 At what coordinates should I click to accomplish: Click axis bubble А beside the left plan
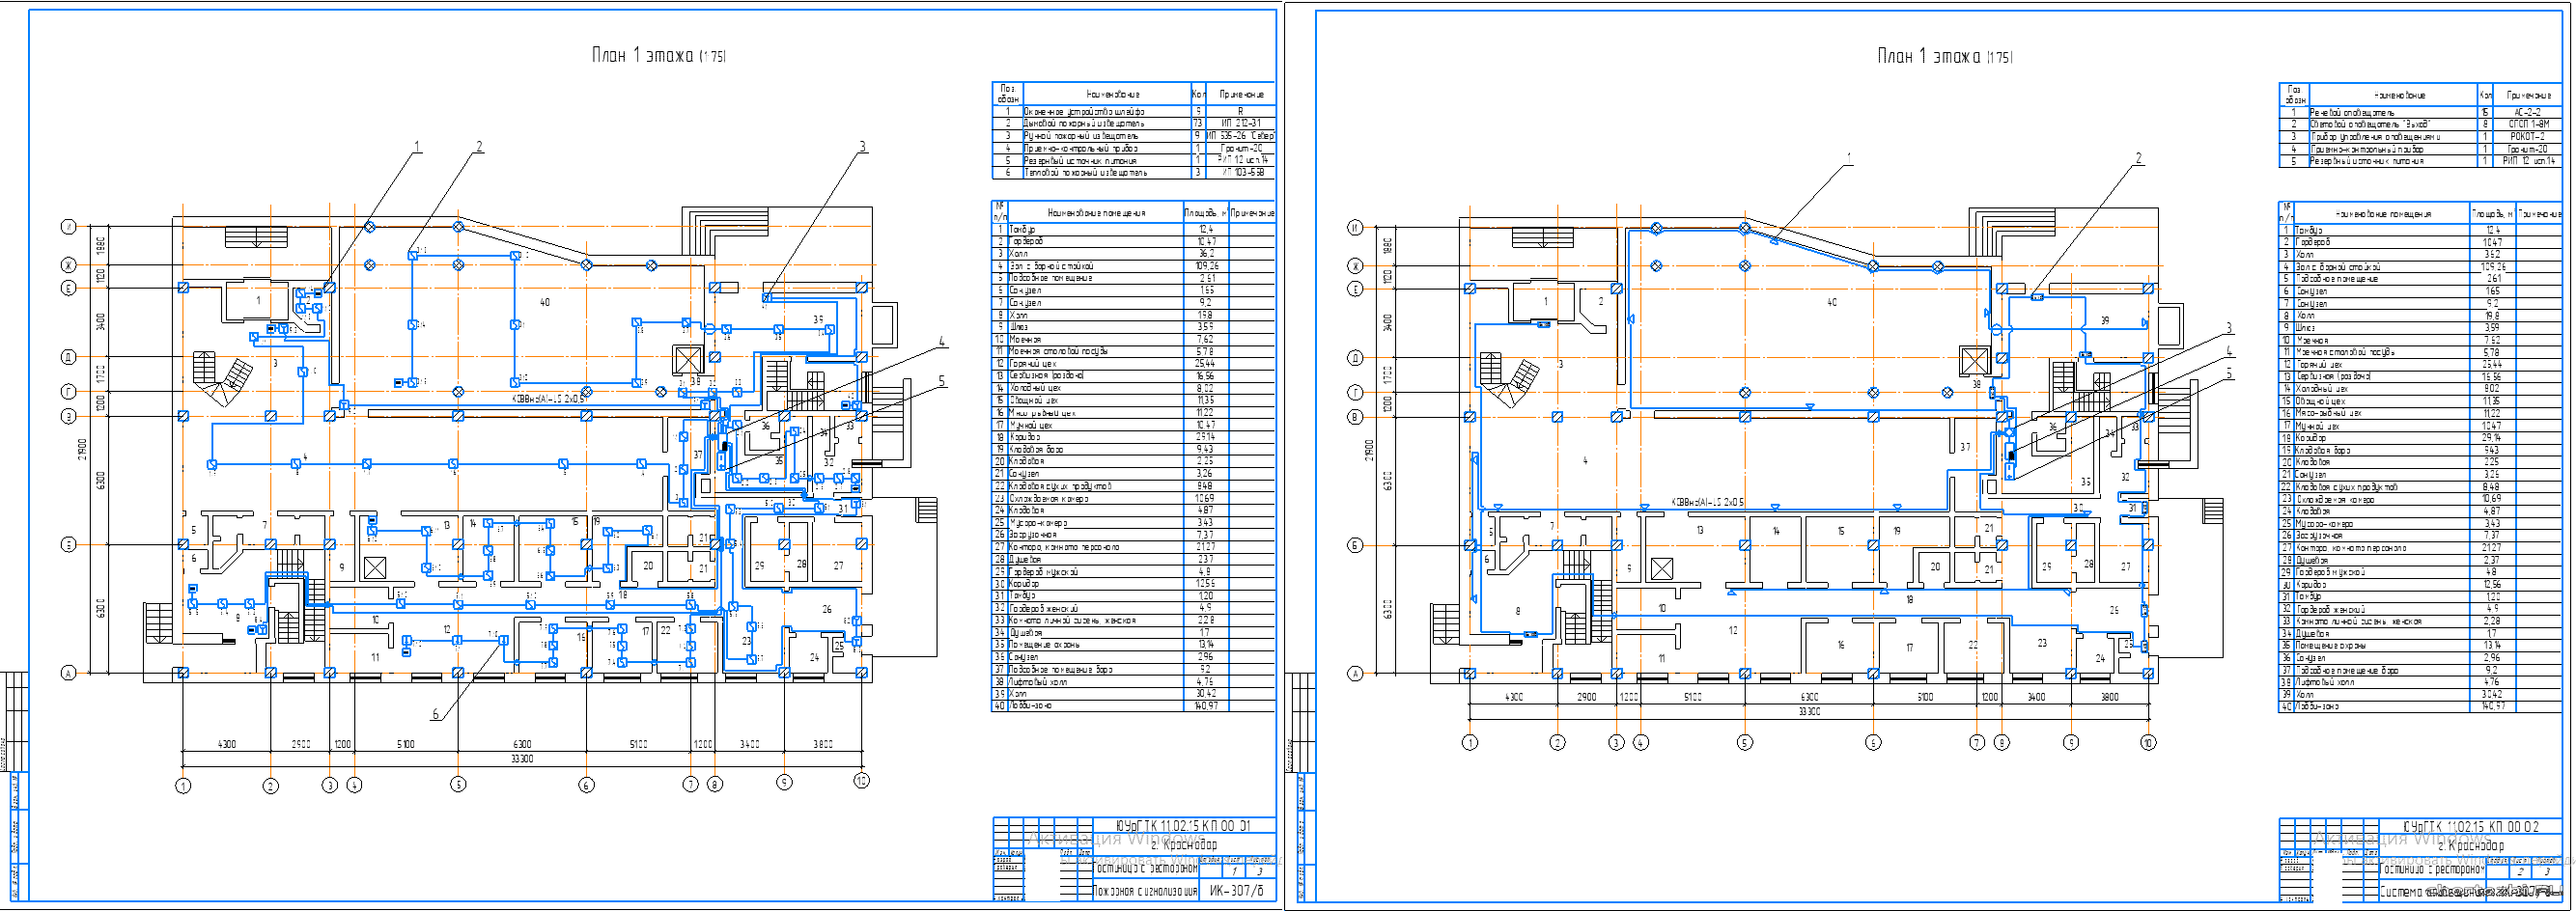point(69,673)
